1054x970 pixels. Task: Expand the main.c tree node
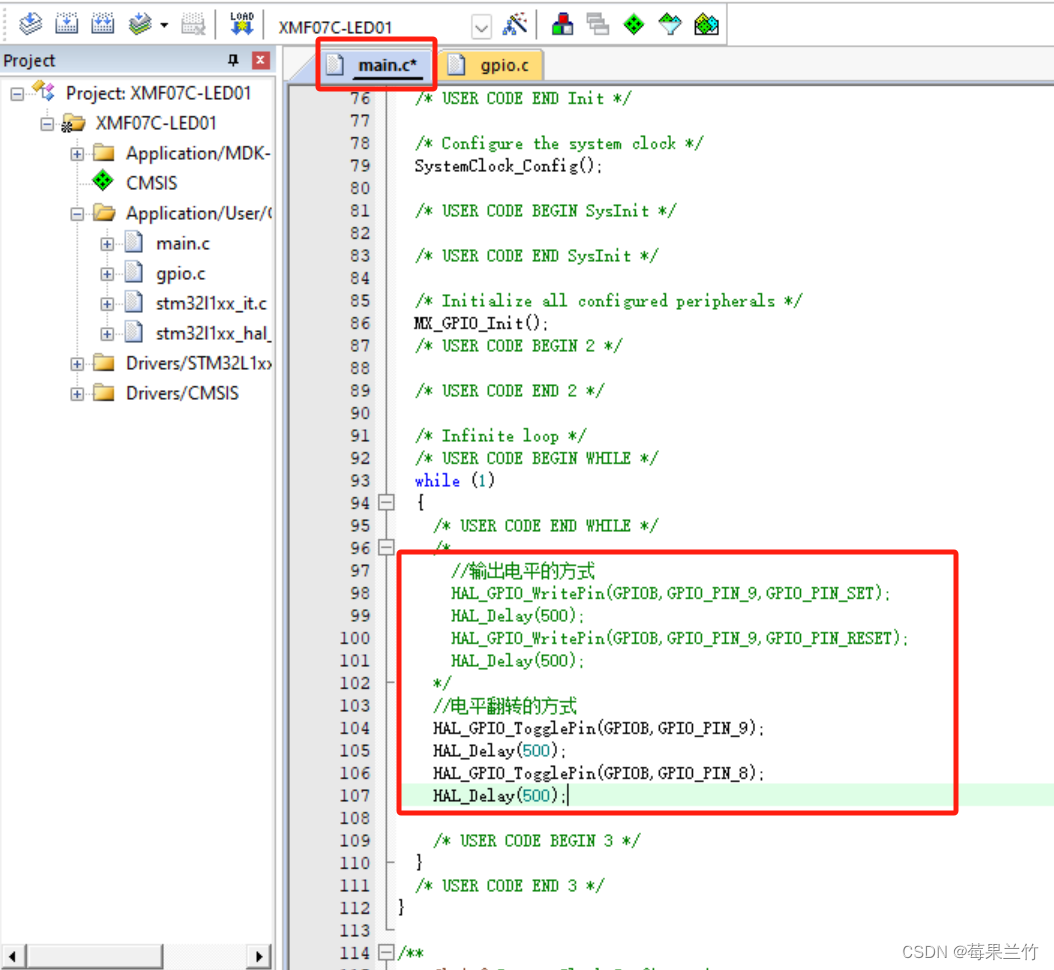coord(107,242)
